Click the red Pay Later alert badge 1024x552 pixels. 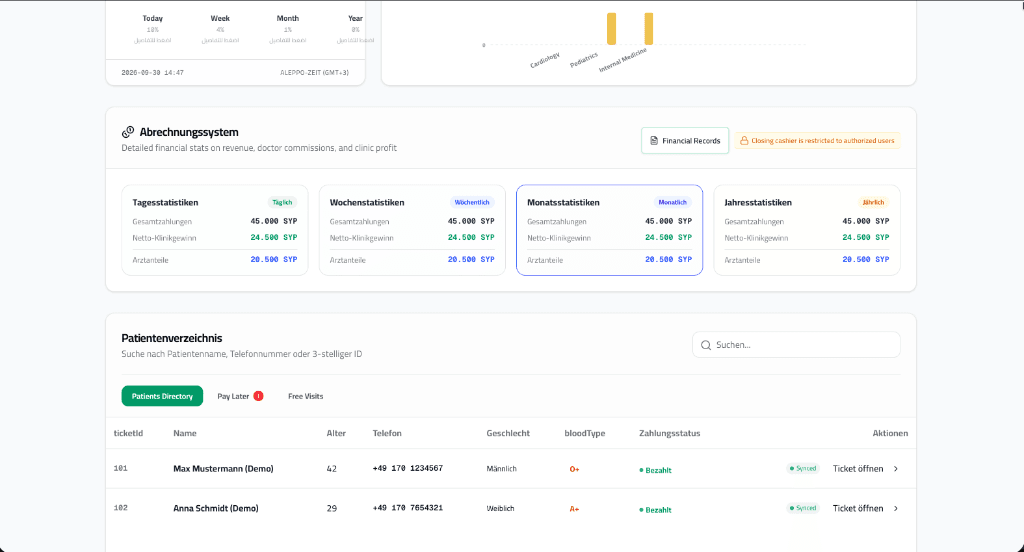[259, 396]
